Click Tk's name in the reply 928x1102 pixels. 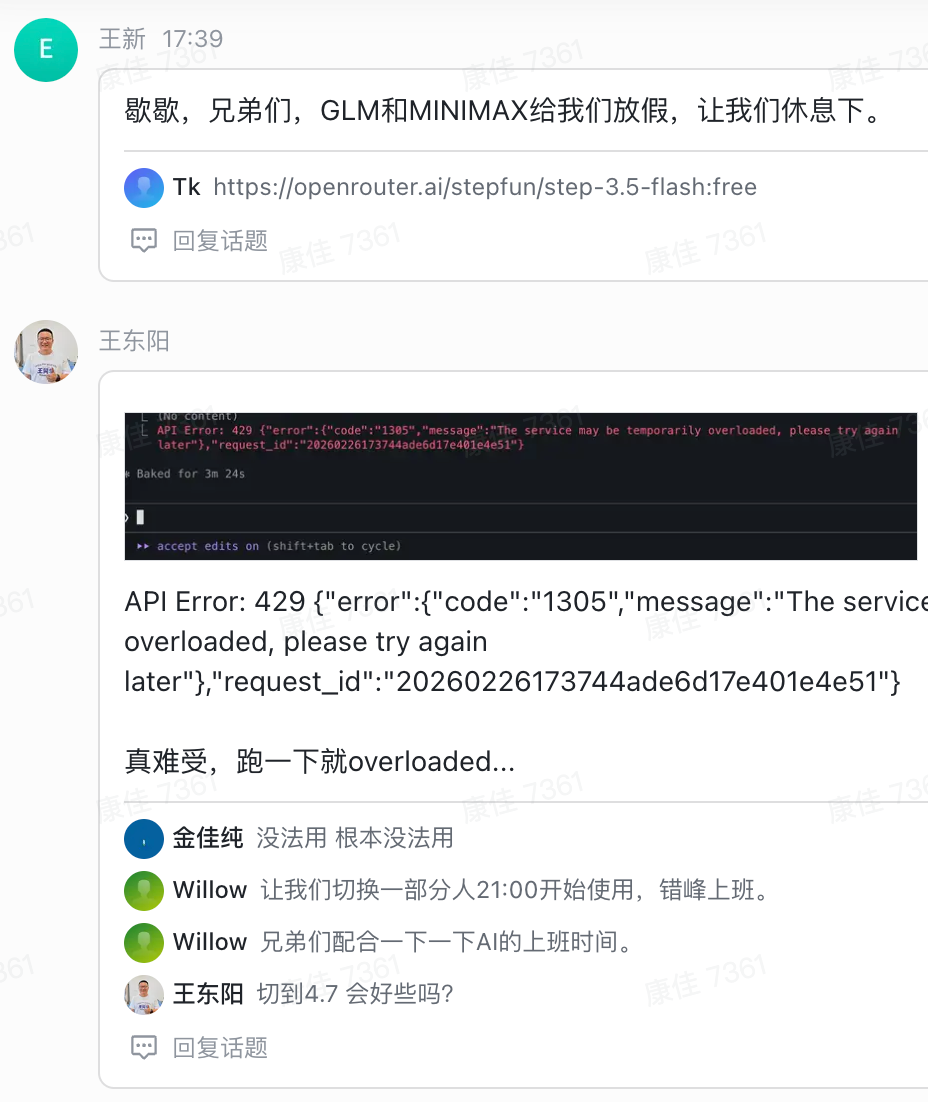tap(187, 188)
